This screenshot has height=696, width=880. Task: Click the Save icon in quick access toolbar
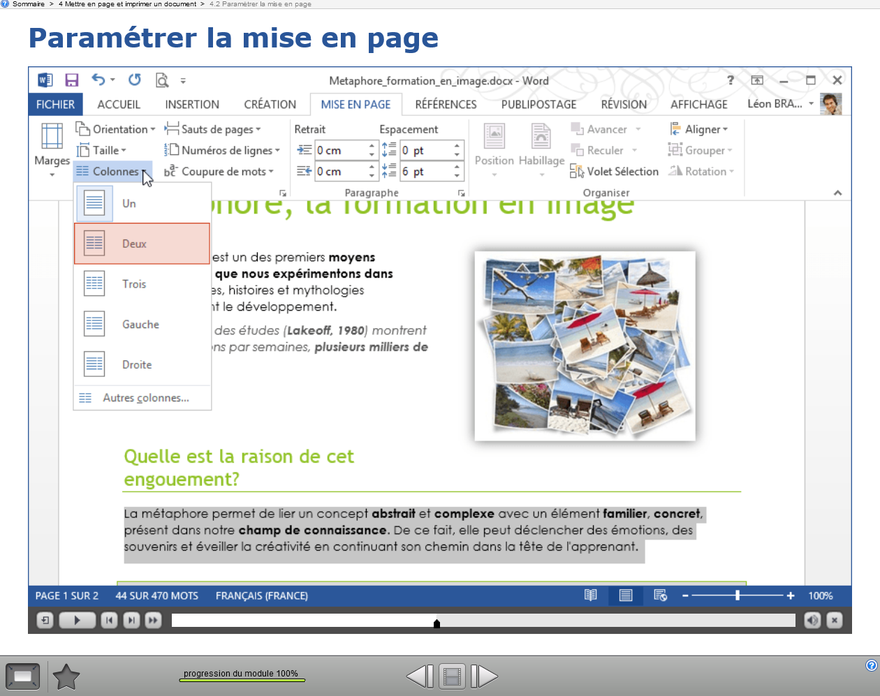[72, 80]
